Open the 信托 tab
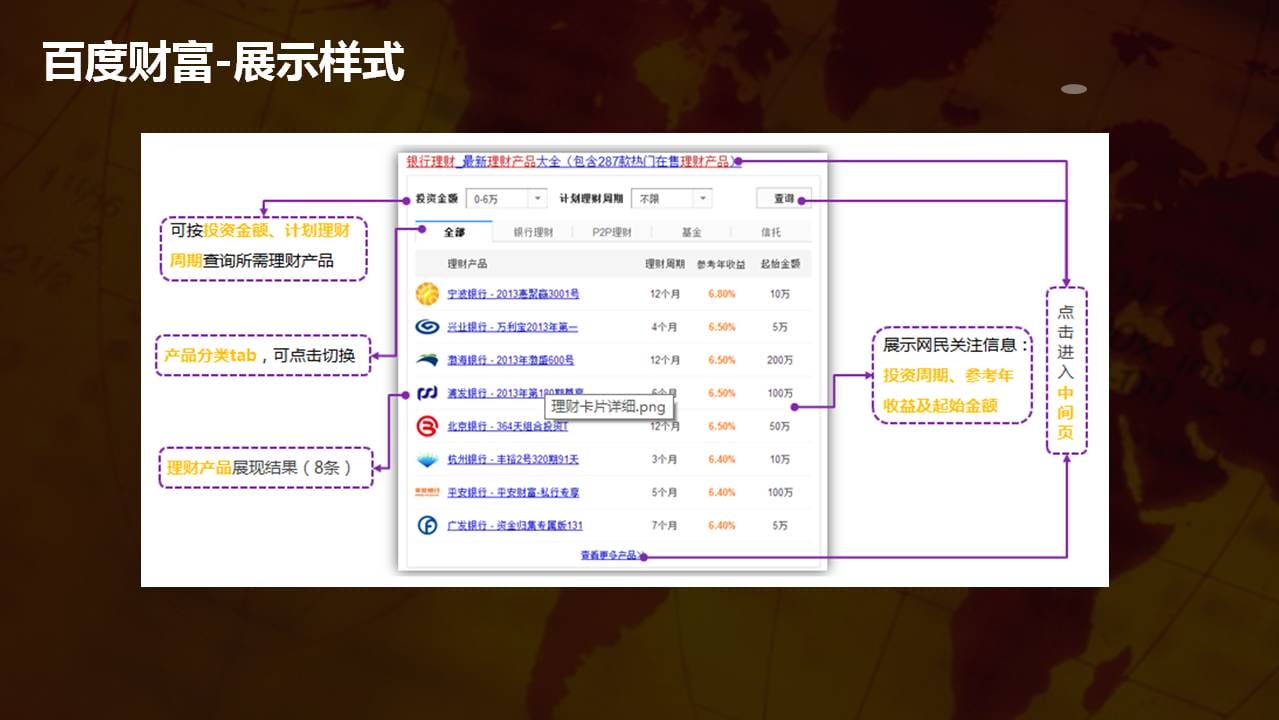Viewport: 1279px width, 720px height. [x=771, y=232]
